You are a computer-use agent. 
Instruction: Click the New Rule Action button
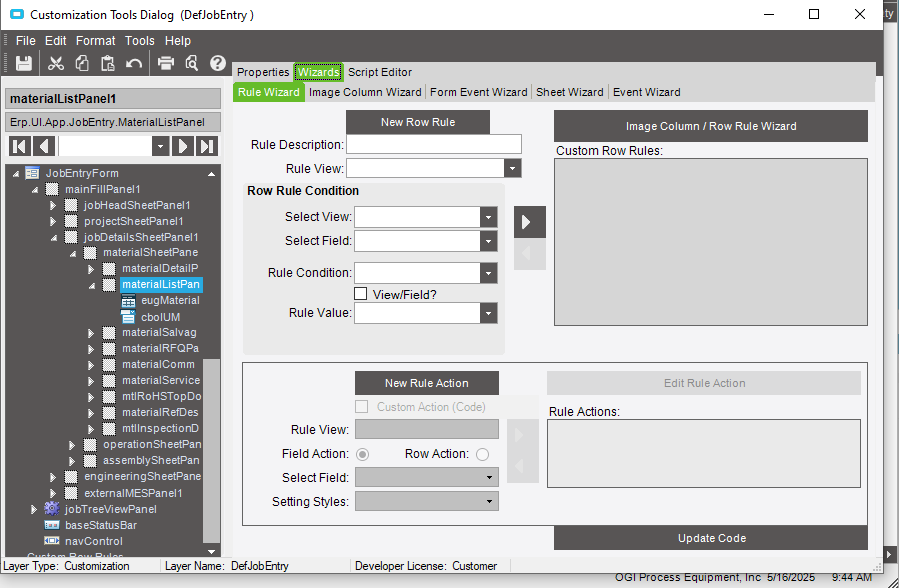(427, 383)
